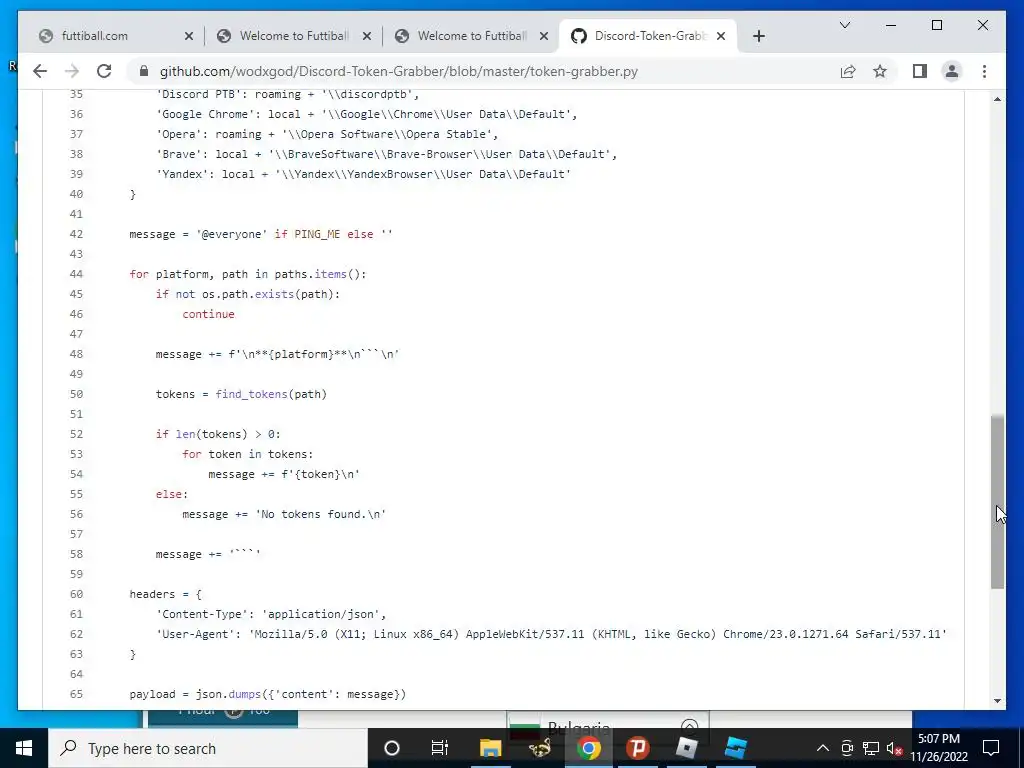The image size is (1024, 768).
Task: Click the 'Google Chrome' key on line 36
Action: 205,114
